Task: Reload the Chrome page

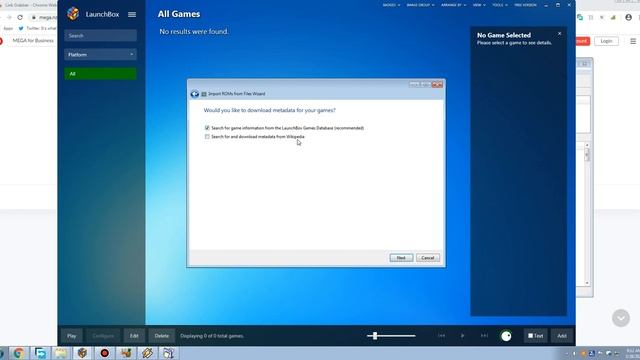Action: [x=20, y=18]
